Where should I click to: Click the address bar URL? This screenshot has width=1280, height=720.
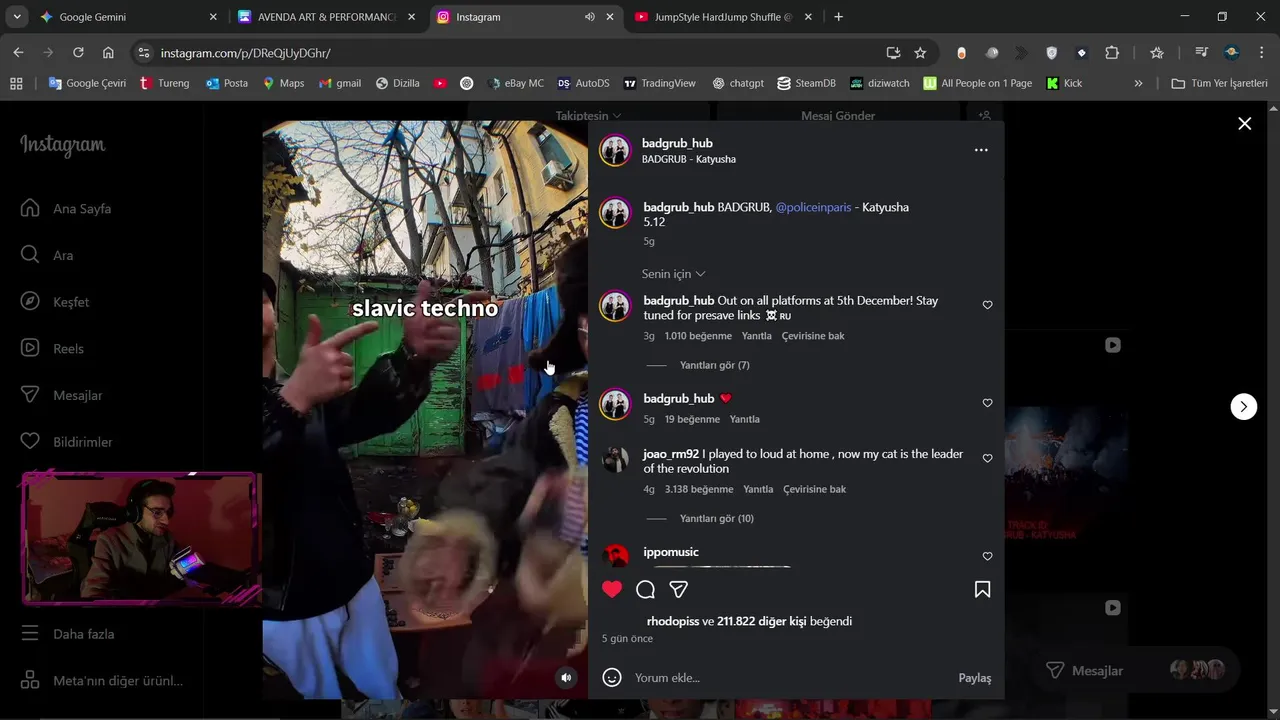[x=245, y=53]
